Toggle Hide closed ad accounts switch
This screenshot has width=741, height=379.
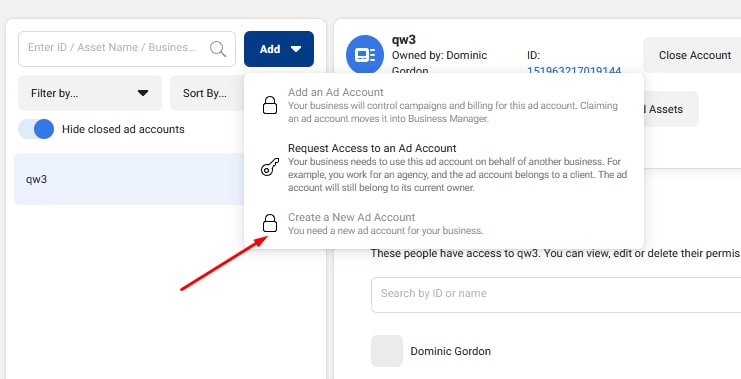(36, 129)
